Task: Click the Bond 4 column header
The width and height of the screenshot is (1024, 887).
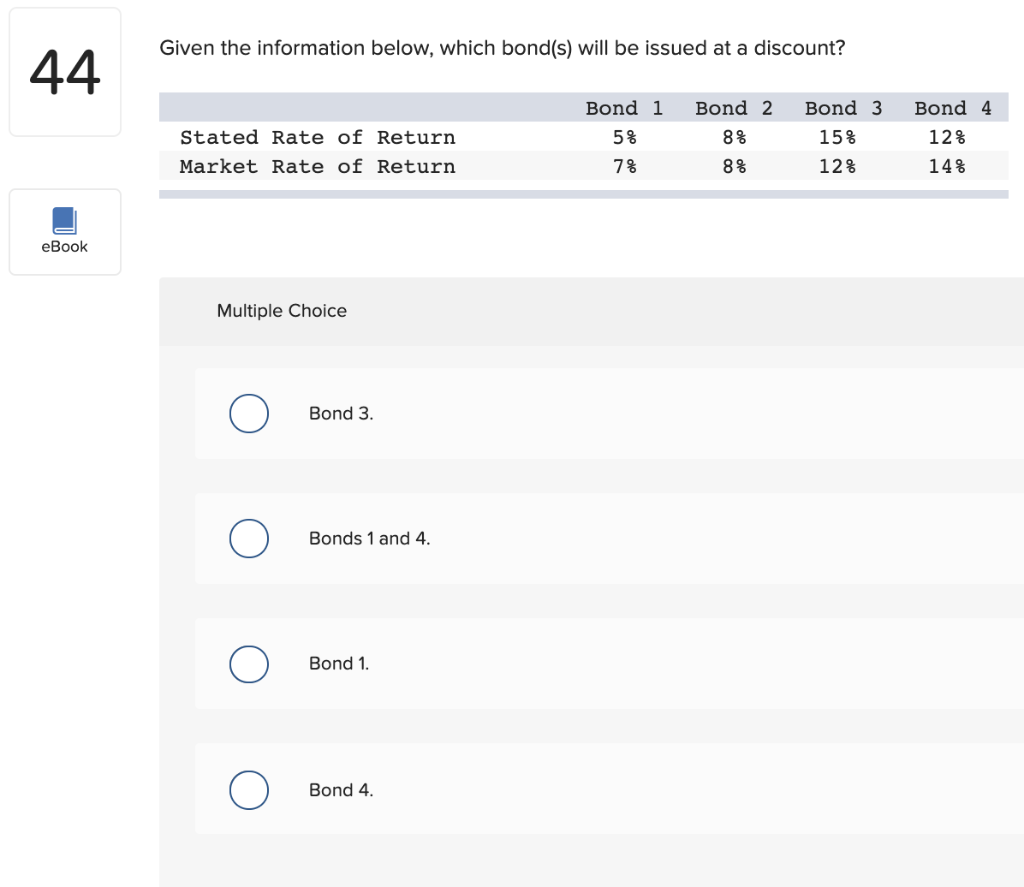Action: click(952, 107)
